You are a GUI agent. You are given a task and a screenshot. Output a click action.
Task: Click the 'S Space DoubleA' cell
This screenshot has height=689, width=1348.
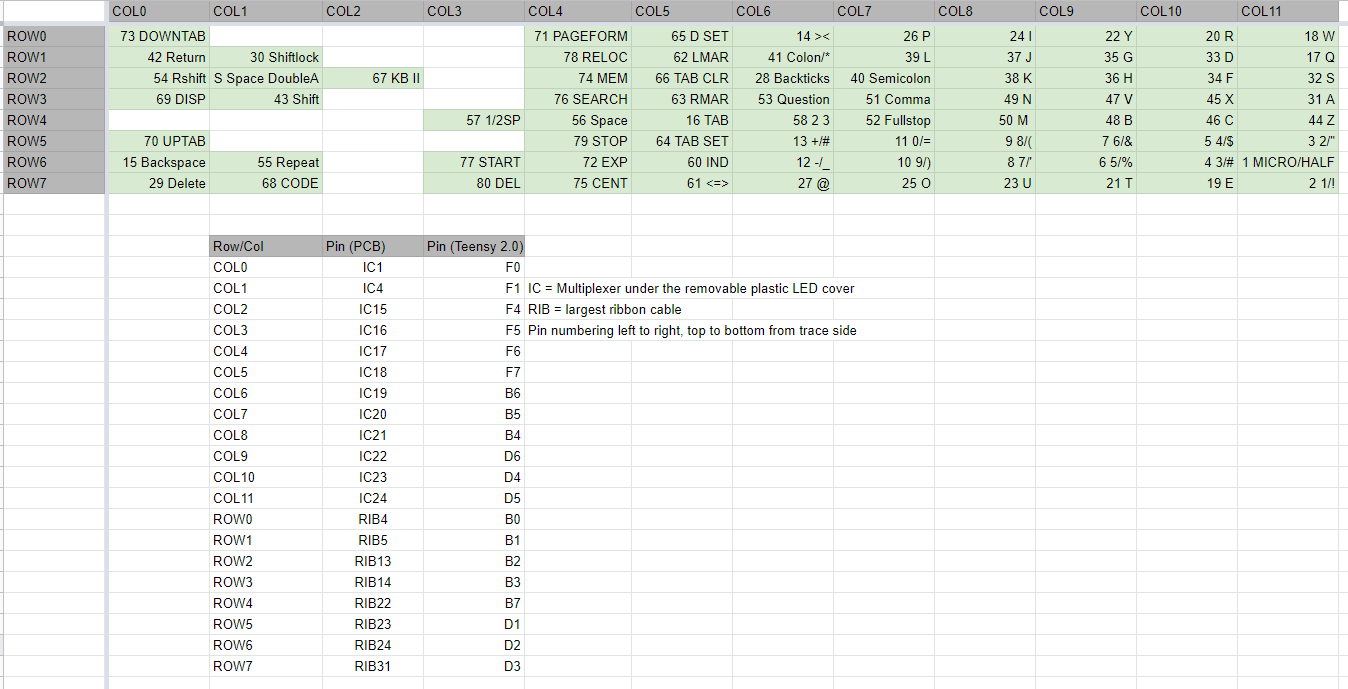266,78
